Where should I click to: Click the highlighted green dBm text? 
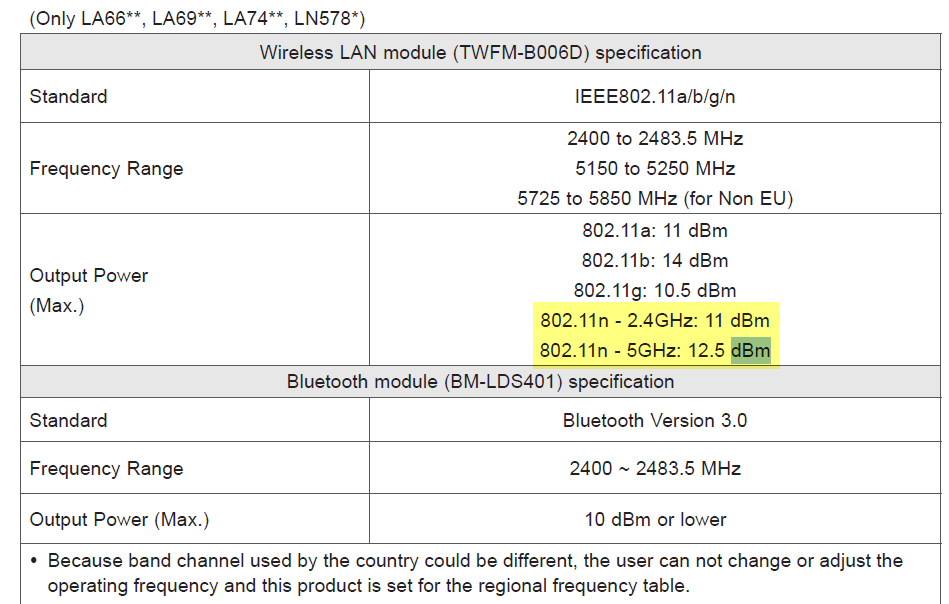pos(750,350)
